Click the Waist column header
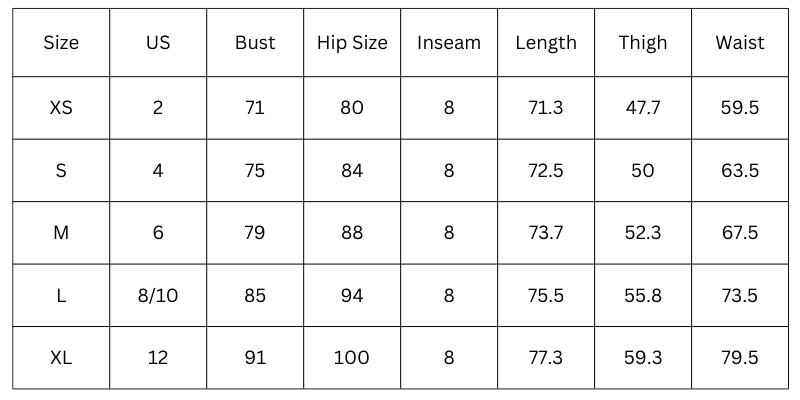Image resolution: width=800 pixels, height=400 pixels. pyautogui.click(x=740, y=43)
